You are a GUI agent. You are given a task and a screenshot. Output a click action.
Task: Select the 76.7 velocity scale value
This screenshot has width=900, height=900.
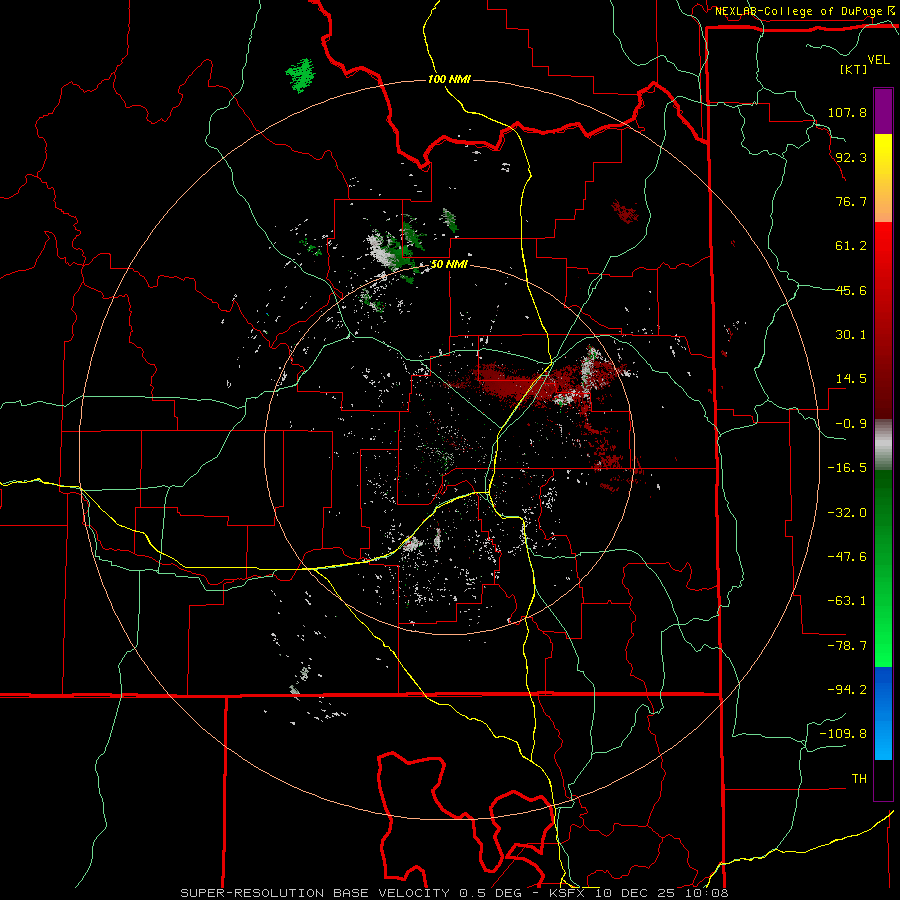[851, 201]
